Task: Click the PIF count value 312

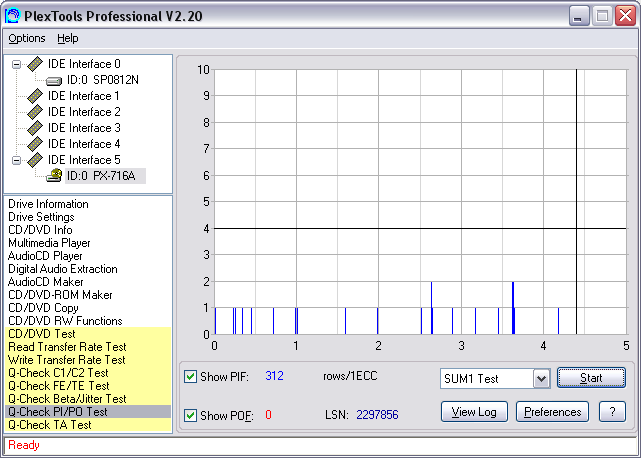Action: (274, 376)
